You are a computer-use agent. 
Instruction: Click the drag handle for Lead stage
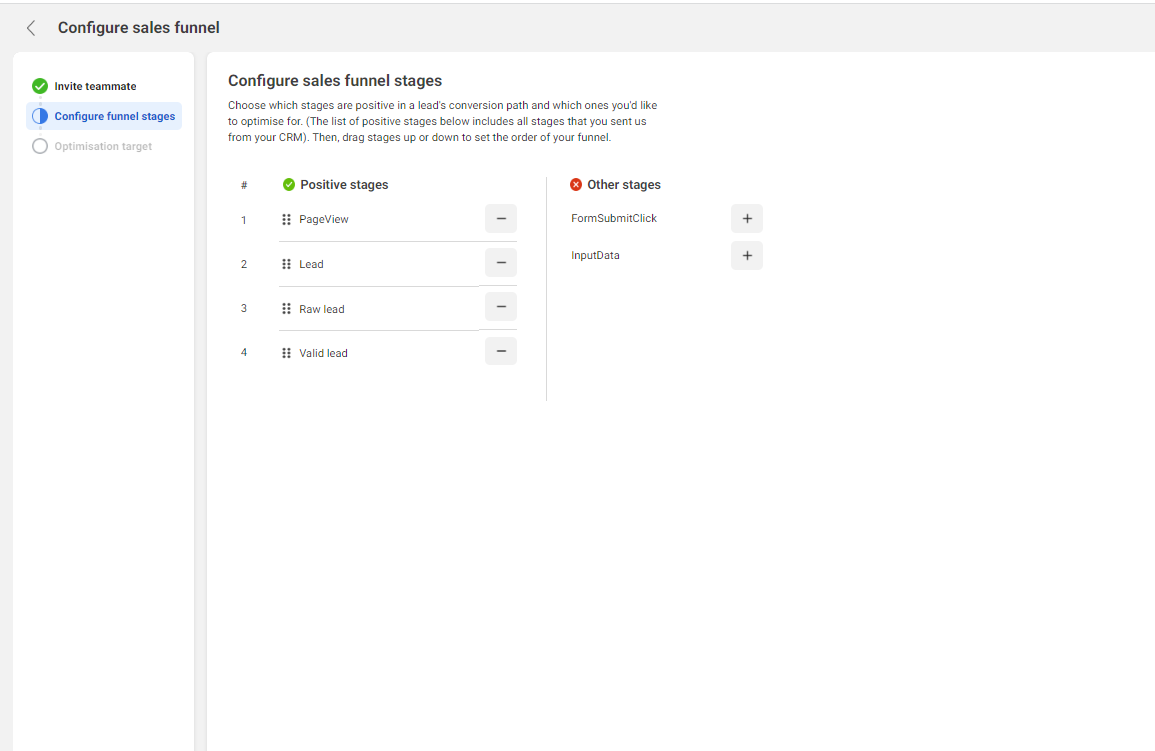pos(287,264)
